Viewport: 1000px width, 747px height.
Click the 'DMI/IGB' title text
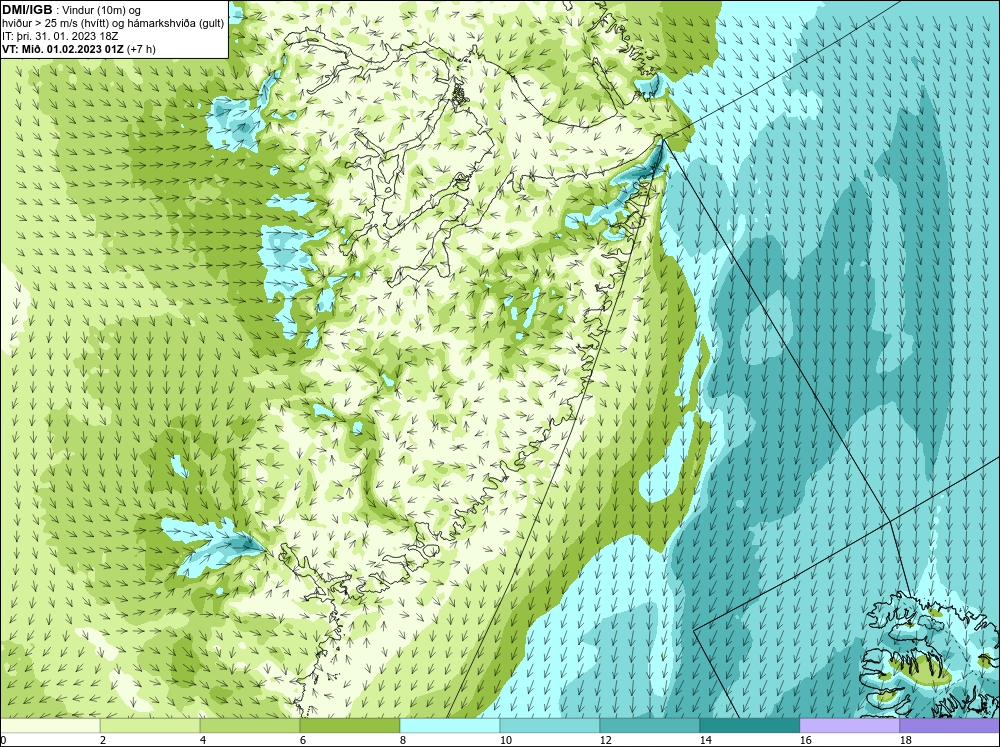(x=27, y=10)
